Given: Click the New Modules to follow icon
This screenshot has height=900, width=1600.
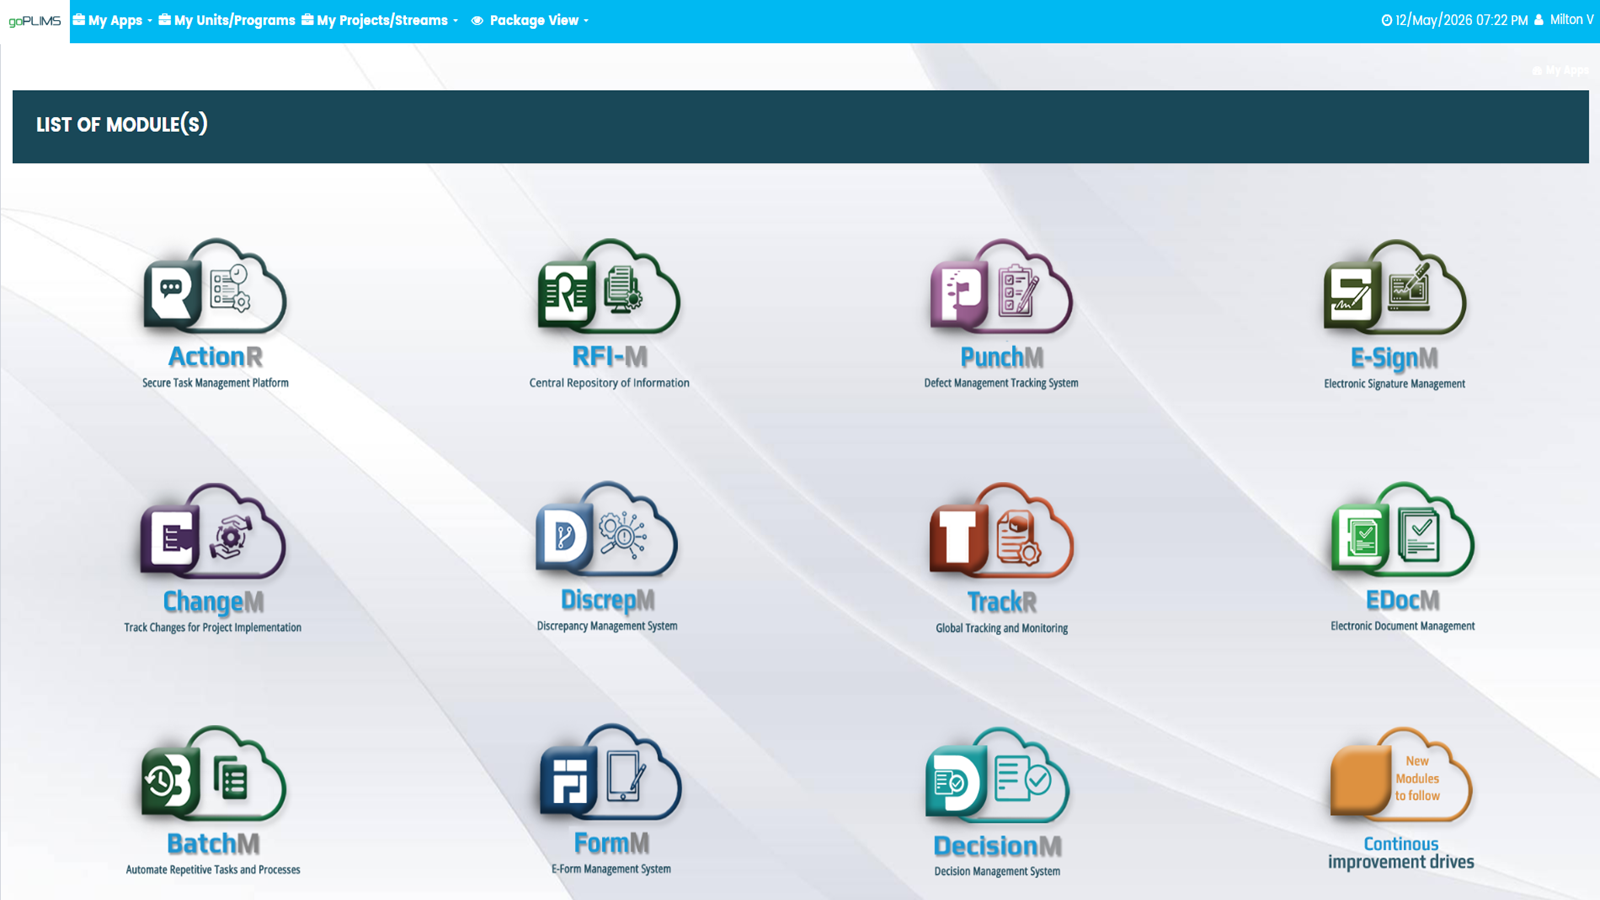Looking at the screenshot, I should tap(1401, 775).
